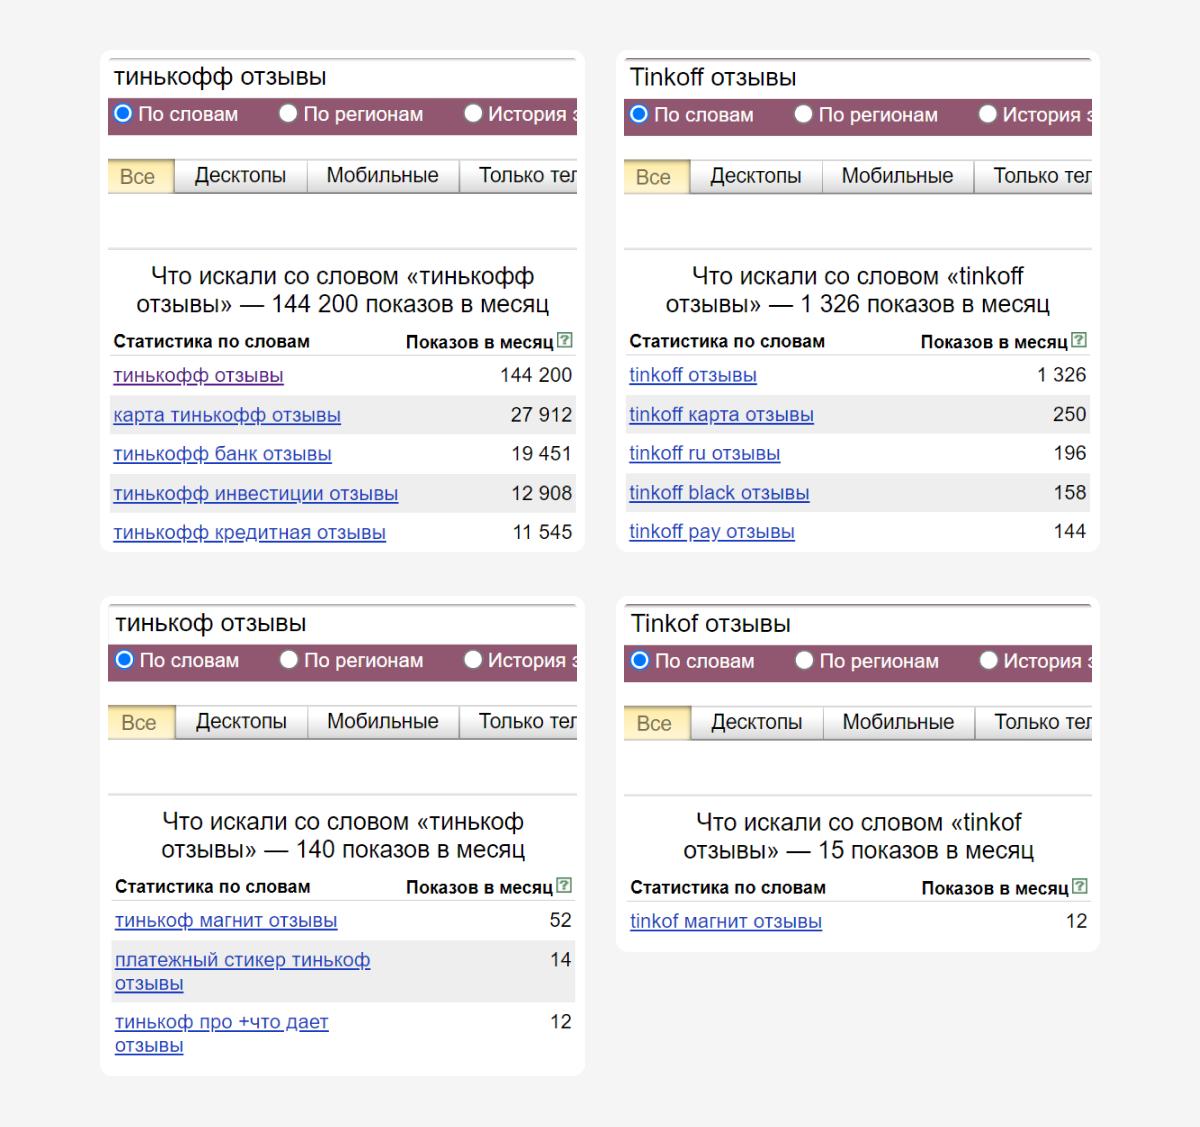Select «Все» tab in Tinkof отзывы panel

tap(654, 723)
